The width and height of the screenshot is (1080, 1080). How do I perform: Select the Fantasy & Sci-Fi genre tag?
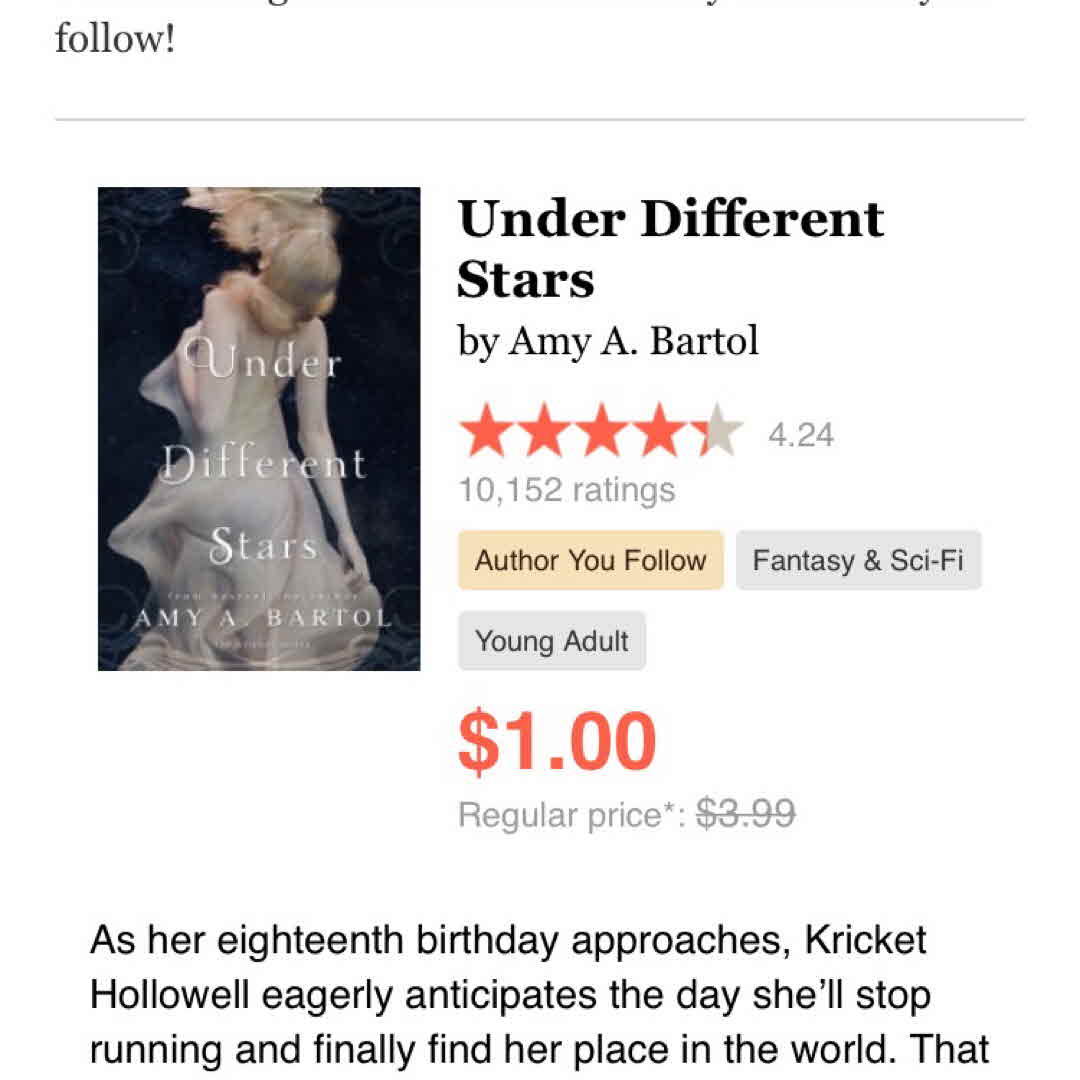click(858, 560)
